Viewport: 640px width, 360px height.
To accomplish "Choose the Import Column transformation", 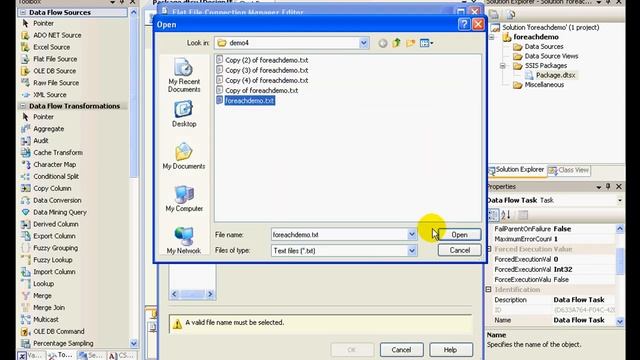I will point(54,271).
